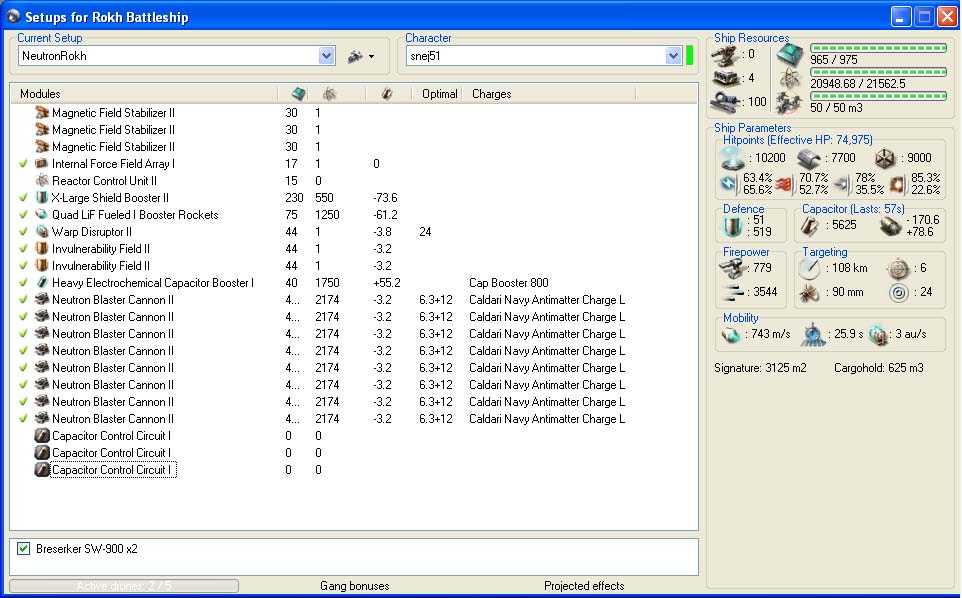Open the Current Setup dropdown arrow
Viewport: 962px width, 598px height.
coord(326,56)
